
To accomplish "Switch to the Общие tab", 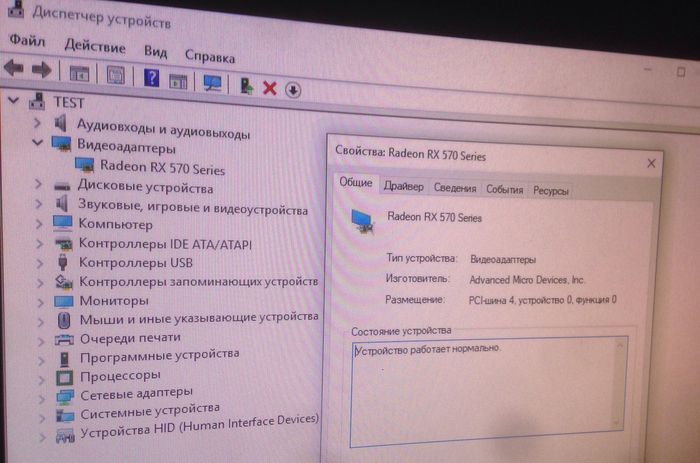I will click(x=355, y=183).
